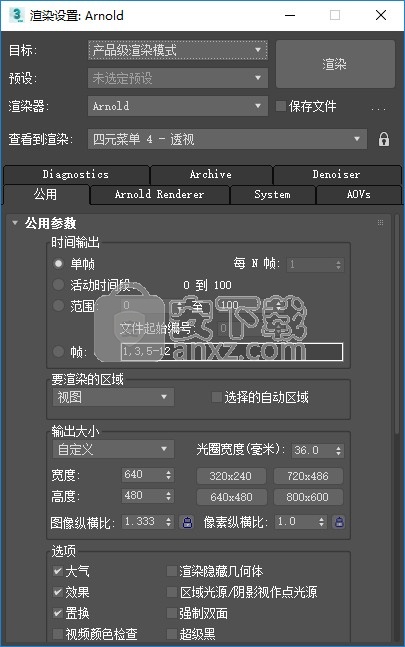Click the every Nth frame spinner
405x647 pixels.
pyautogui.click(x=339, y=264)
